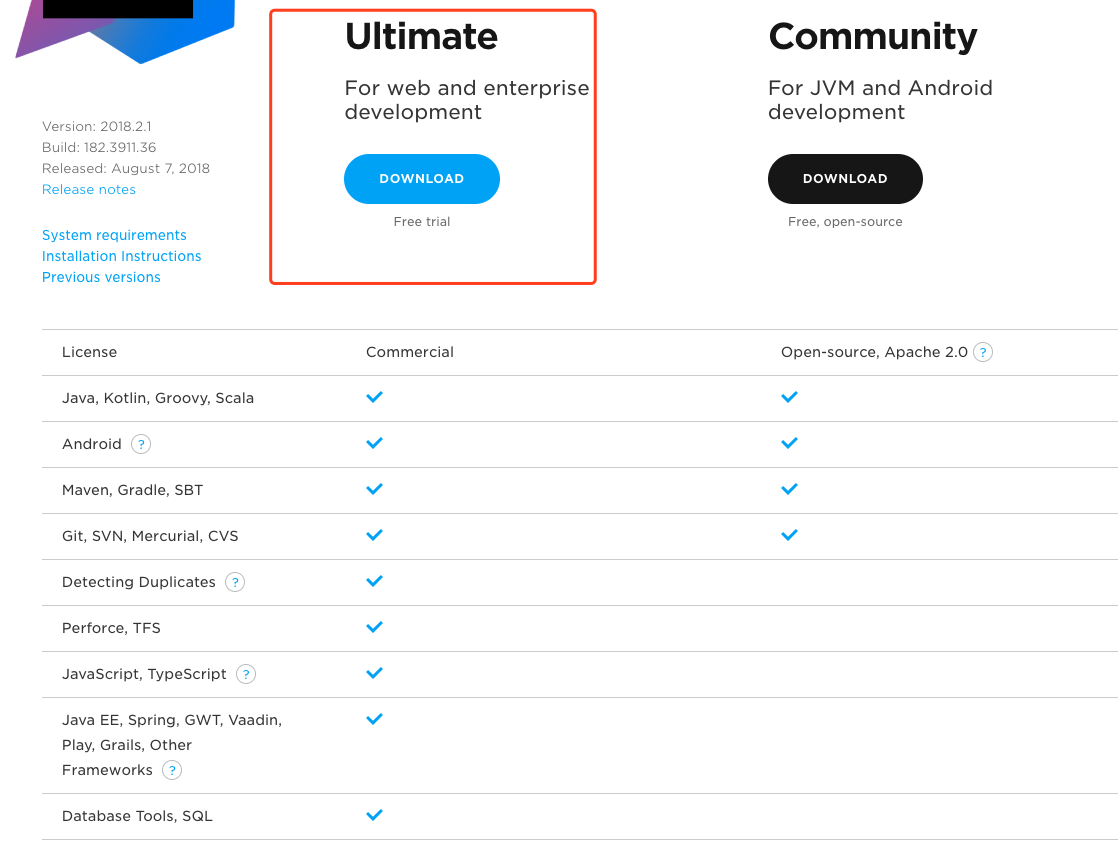Click Community checkmark for Java, Kotlin row

click(789, 397)
